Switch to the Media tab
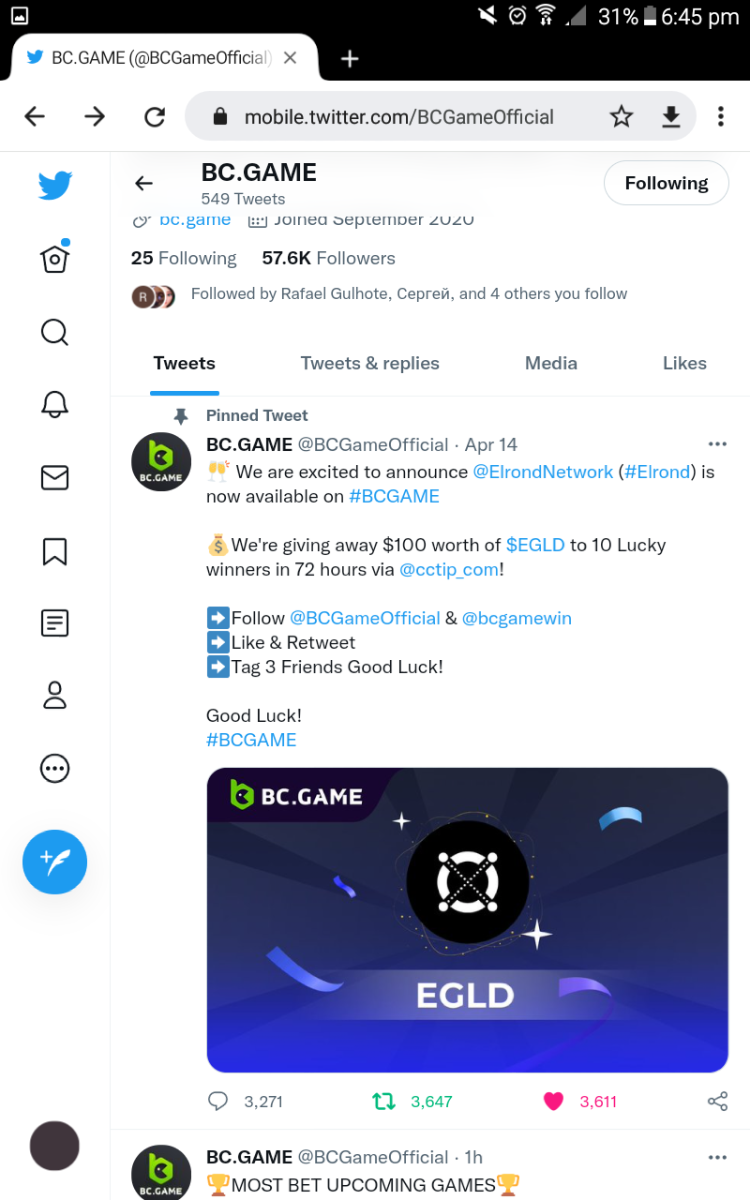 551,363
